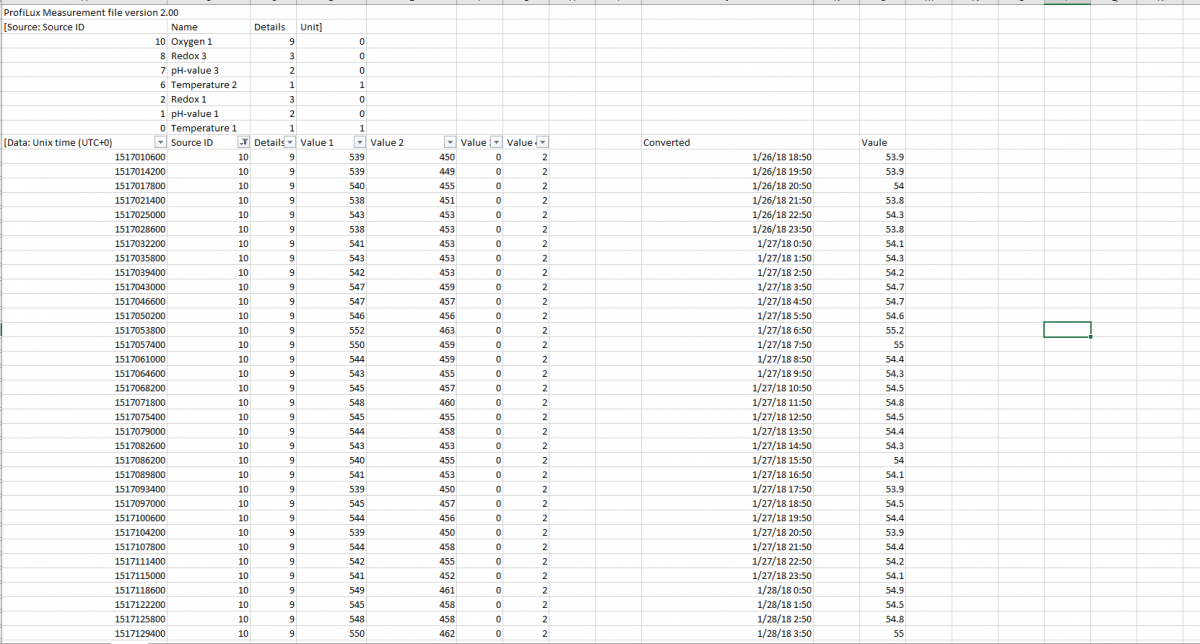The width and height of the screenshot is (1200, 644).
Task: Open filter arrow on Details column header
Action: (290, 143)
